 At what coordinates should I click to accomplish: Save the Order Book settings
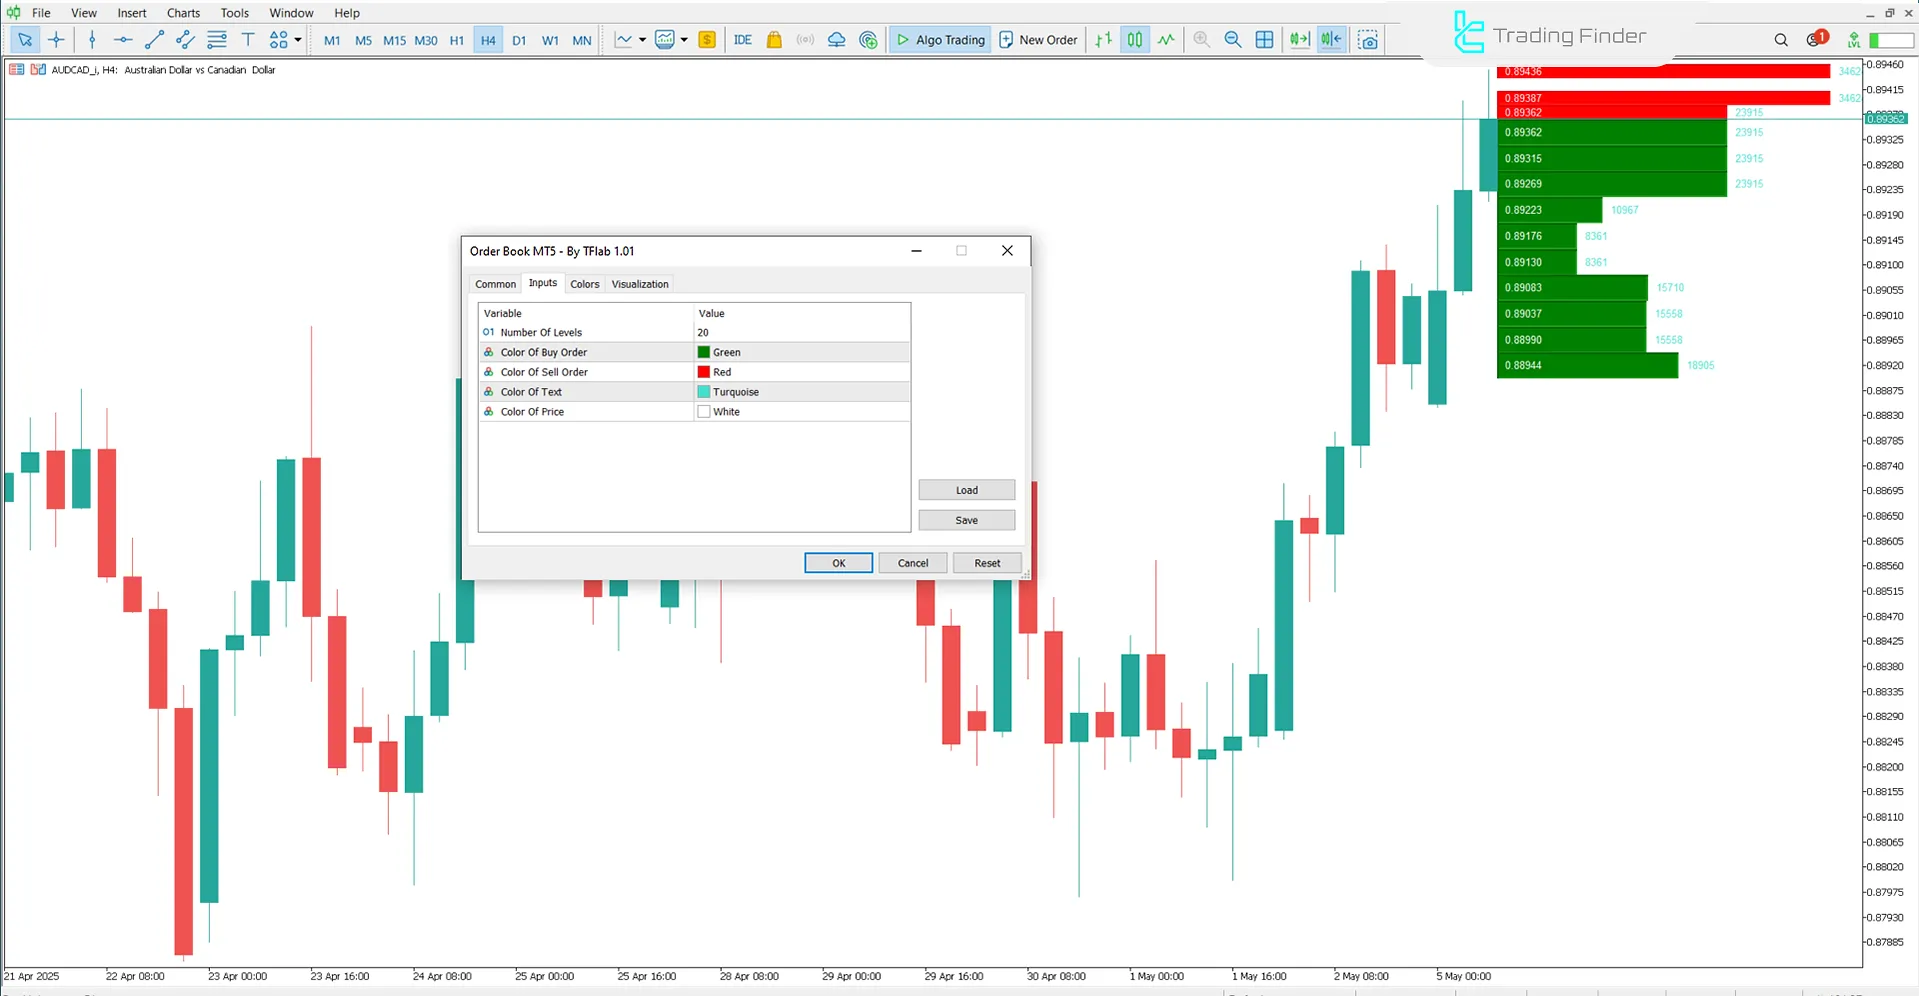(x=966, y=520)
